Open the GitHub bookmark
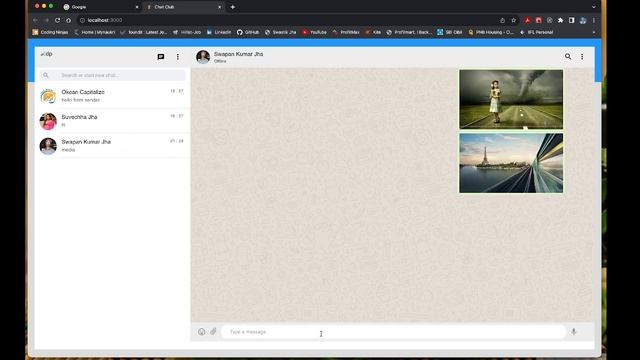The image size is (640, 360). coord(248,32)
